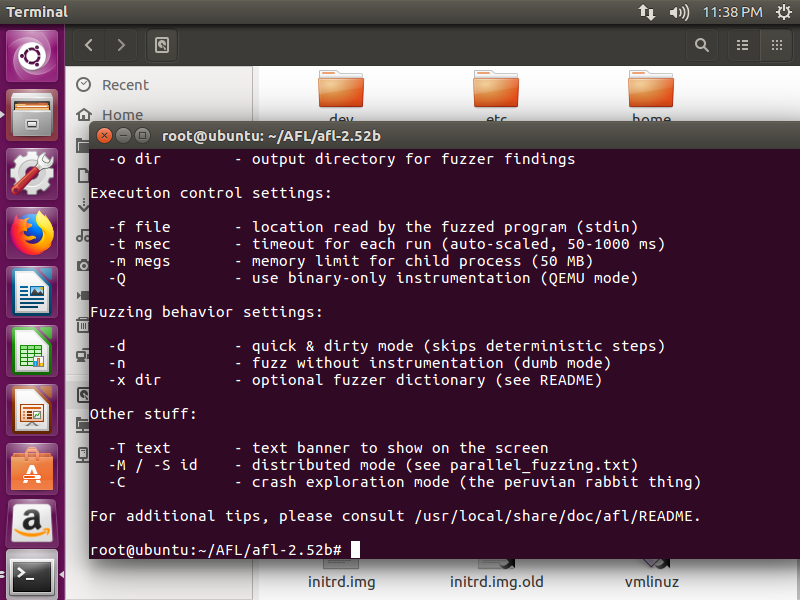
Task: Close the root@ubuntu terminal window
Action: coord(104,136)
